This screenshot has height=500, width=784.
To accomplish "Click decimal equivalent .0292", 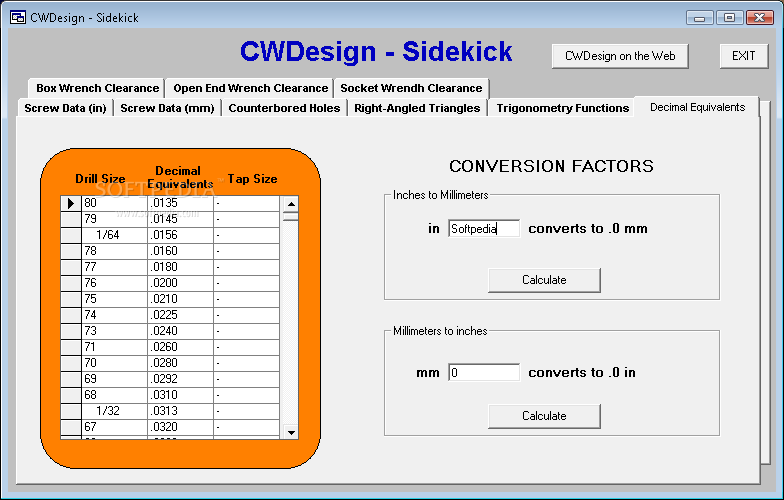I will [x=180, y=379].
